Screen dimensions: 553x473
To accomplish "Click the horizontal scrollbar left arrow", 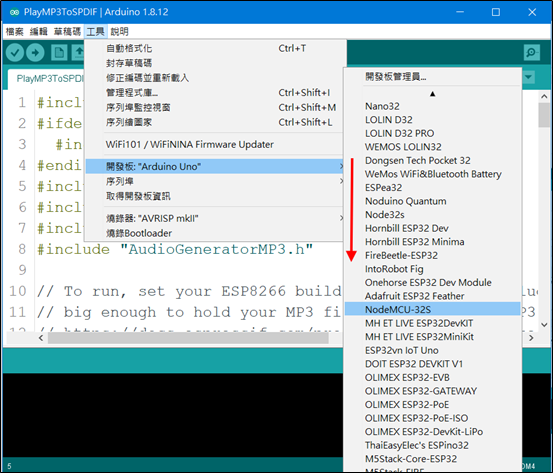I will point(41,338).
